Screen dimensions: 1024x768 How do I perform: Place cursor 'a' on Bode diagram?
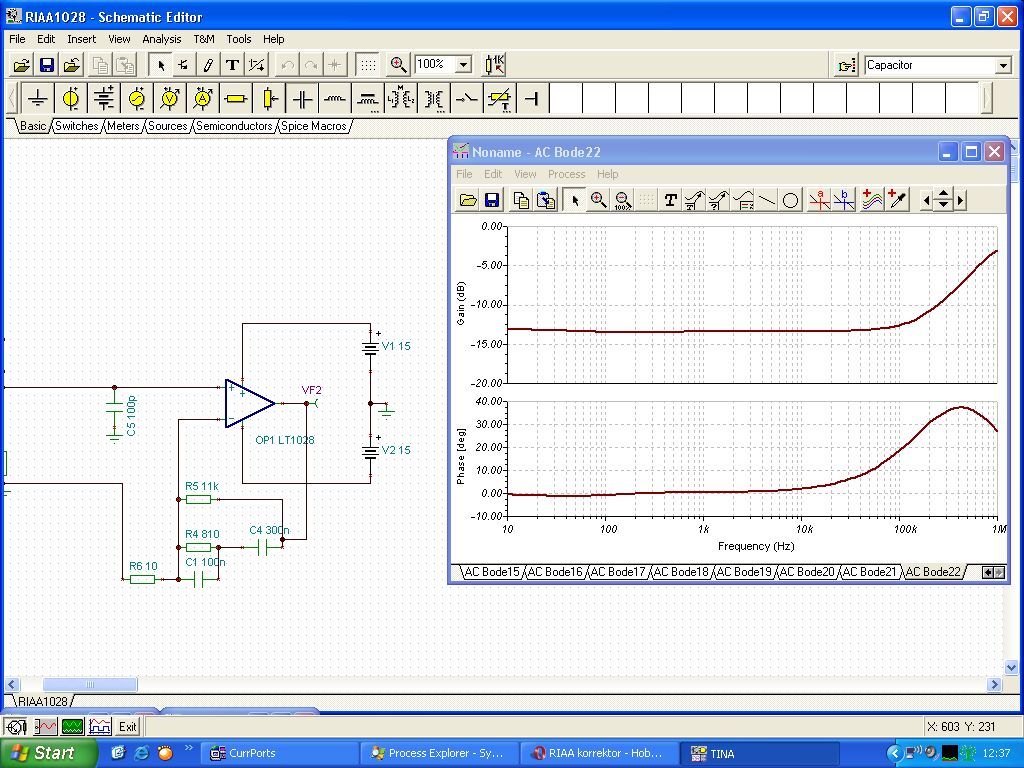tap(820, 200)
